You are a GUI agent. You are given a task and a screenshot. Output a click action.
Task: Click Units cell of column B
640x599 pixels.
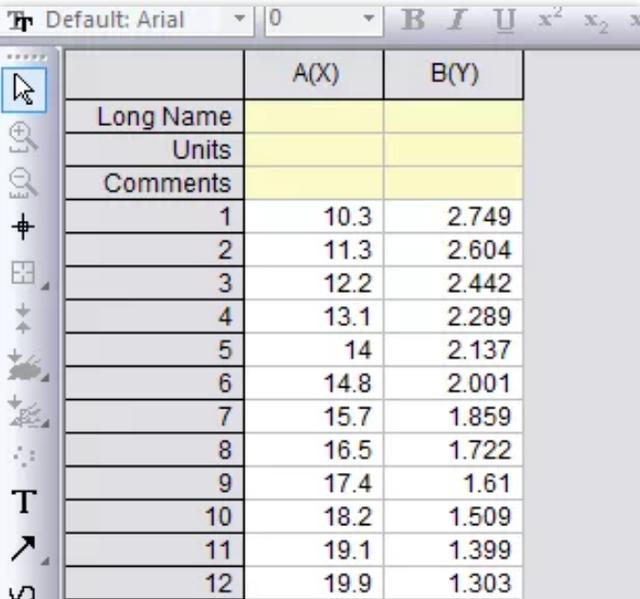click(453, 150)
